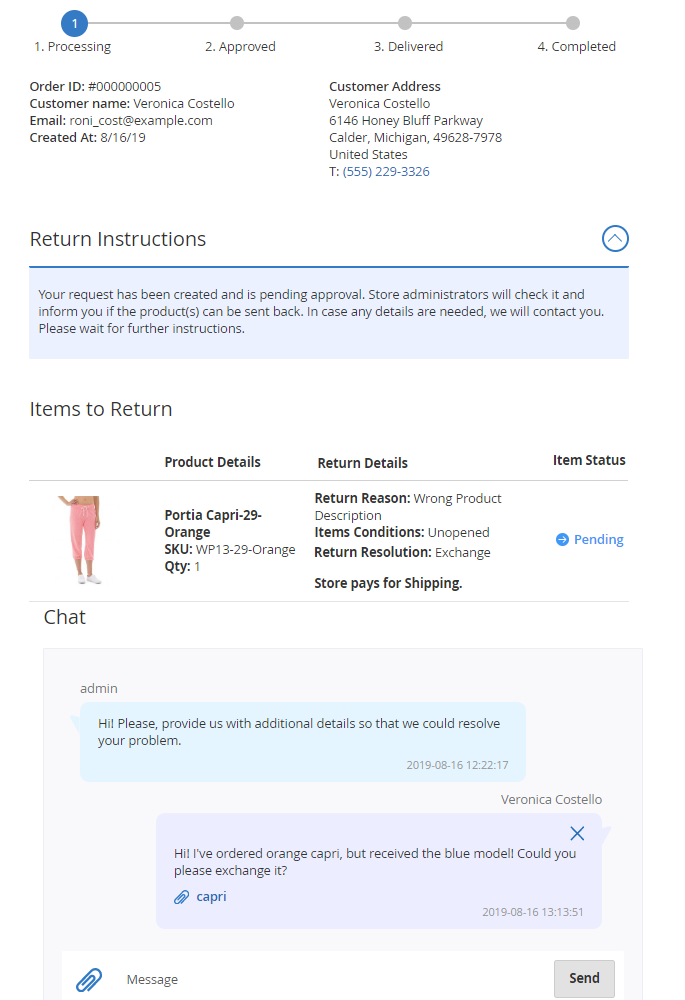Click Portia Capri-29-Orange product name
Viewport: 685px width, 1000px height.
click(x=213, y=523)
